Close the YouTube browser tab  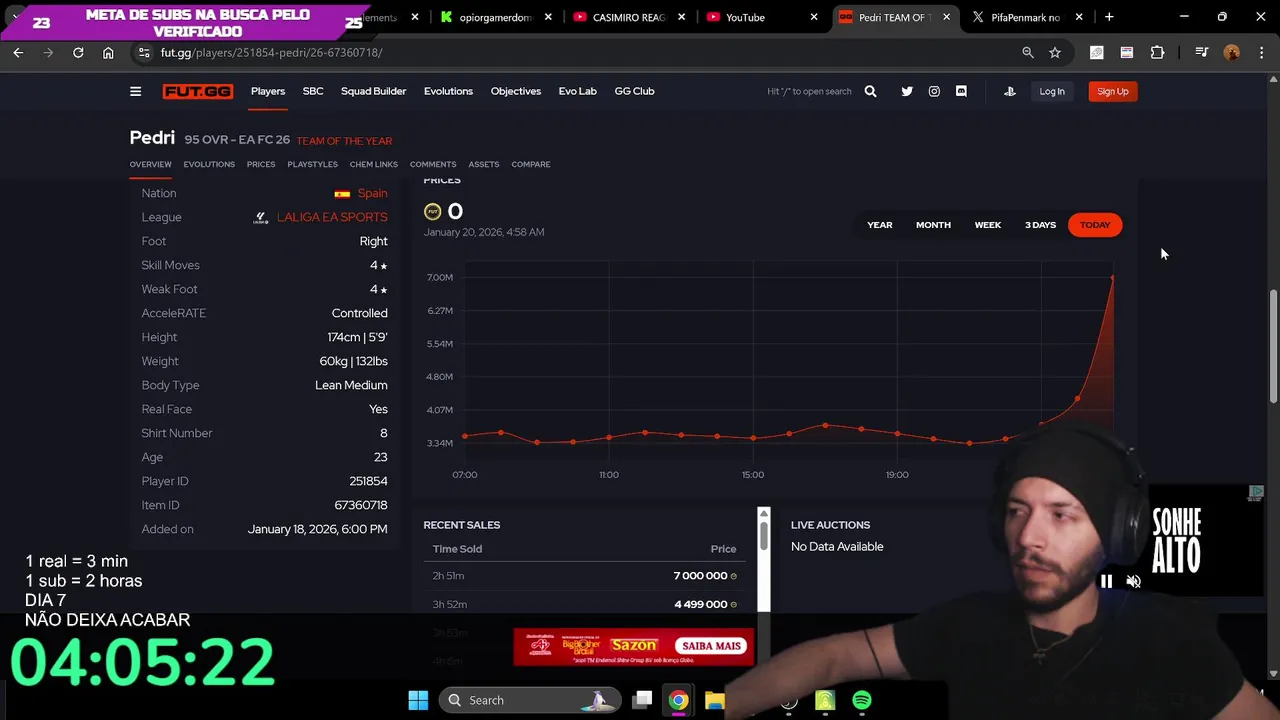[x=814, y=17]
